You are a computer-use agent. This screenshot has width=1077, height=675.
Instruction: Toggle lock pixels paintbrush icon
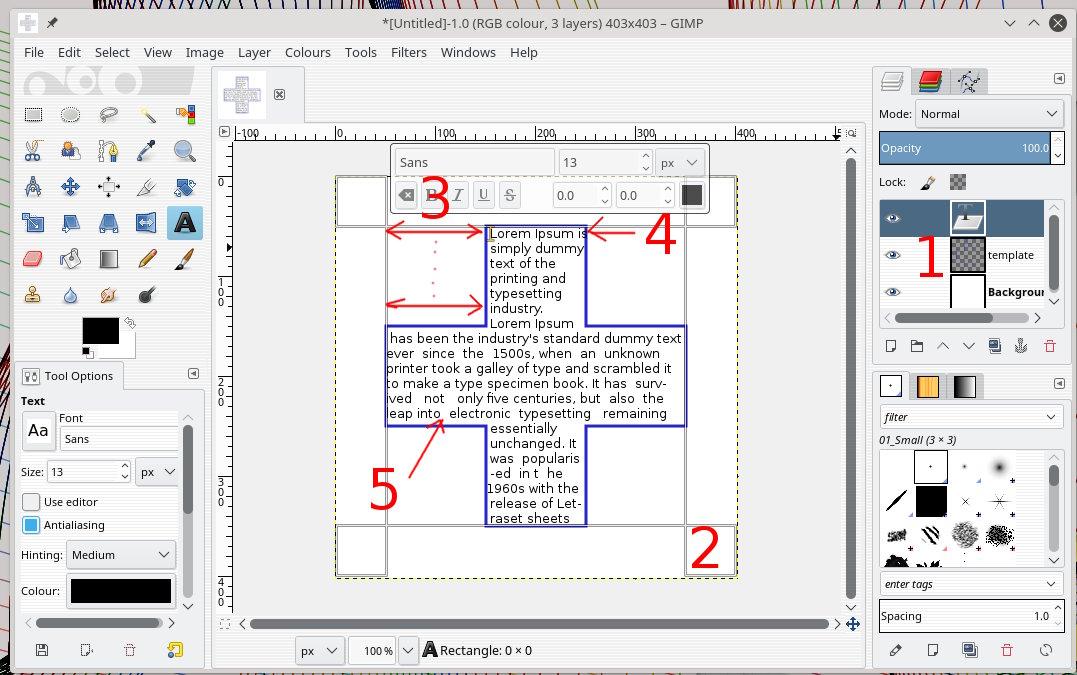(x=927, y=183)
